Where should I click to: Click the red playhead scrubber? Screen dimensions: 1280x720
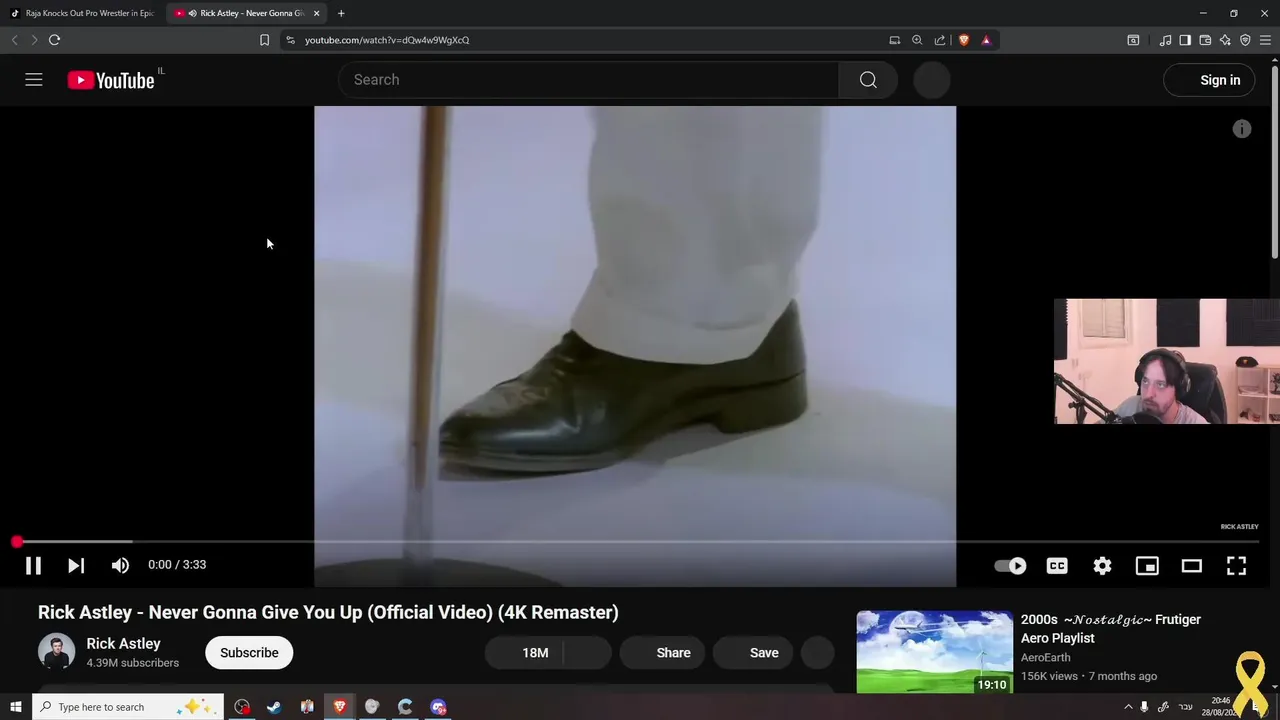coord(17,541)
